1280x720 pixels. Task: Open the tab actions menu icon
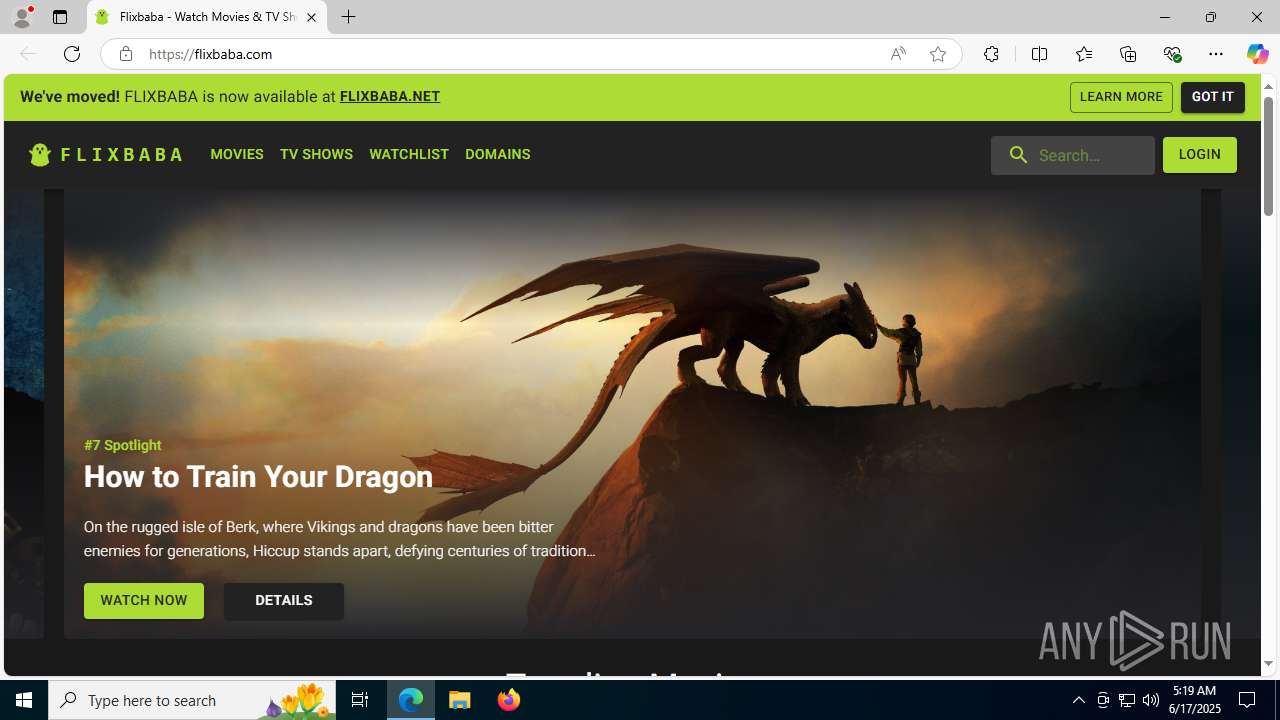(60, 17)
